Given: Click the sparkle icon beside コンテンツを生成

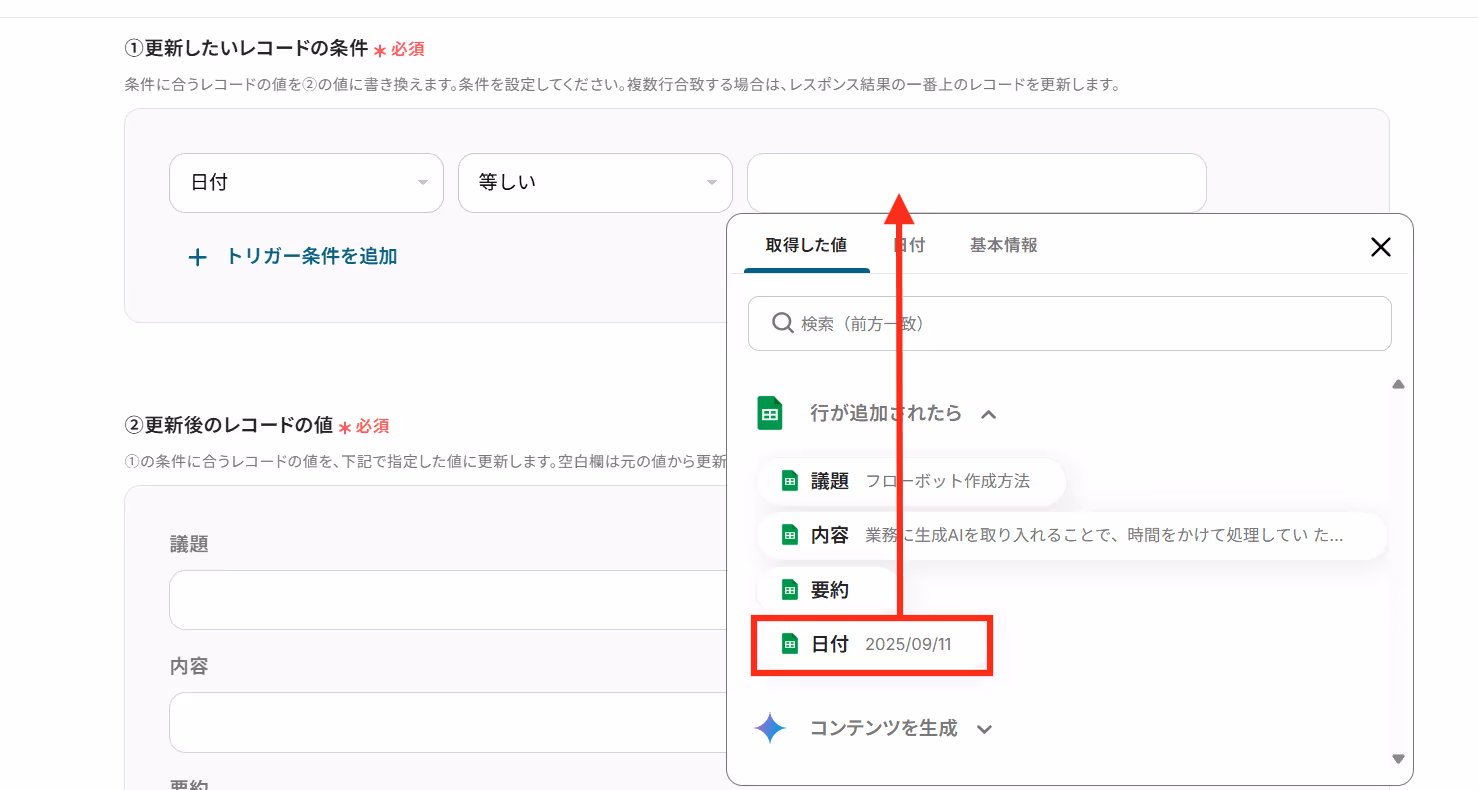Looking at the screenshot, I should tap(770, 728).
